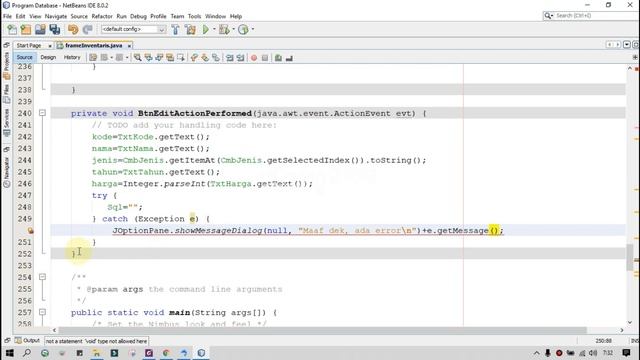Switch to History view
This screenshot has height=360, width=640.
(x=72, y=58)
